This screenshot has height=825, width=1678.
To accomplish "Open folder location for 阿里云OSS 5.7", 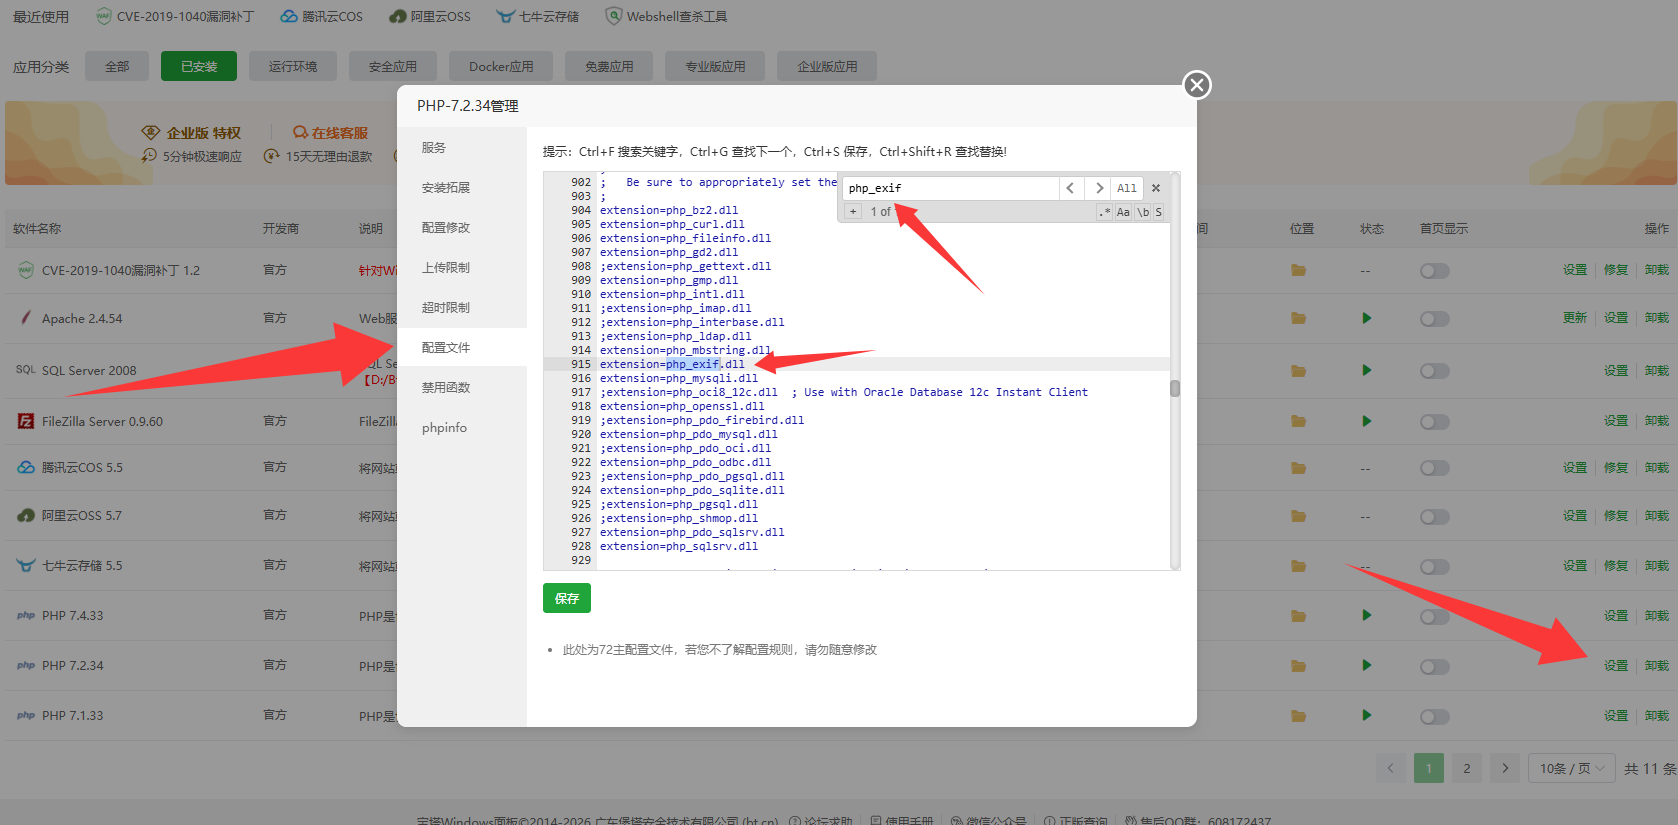I will 1298,516.
